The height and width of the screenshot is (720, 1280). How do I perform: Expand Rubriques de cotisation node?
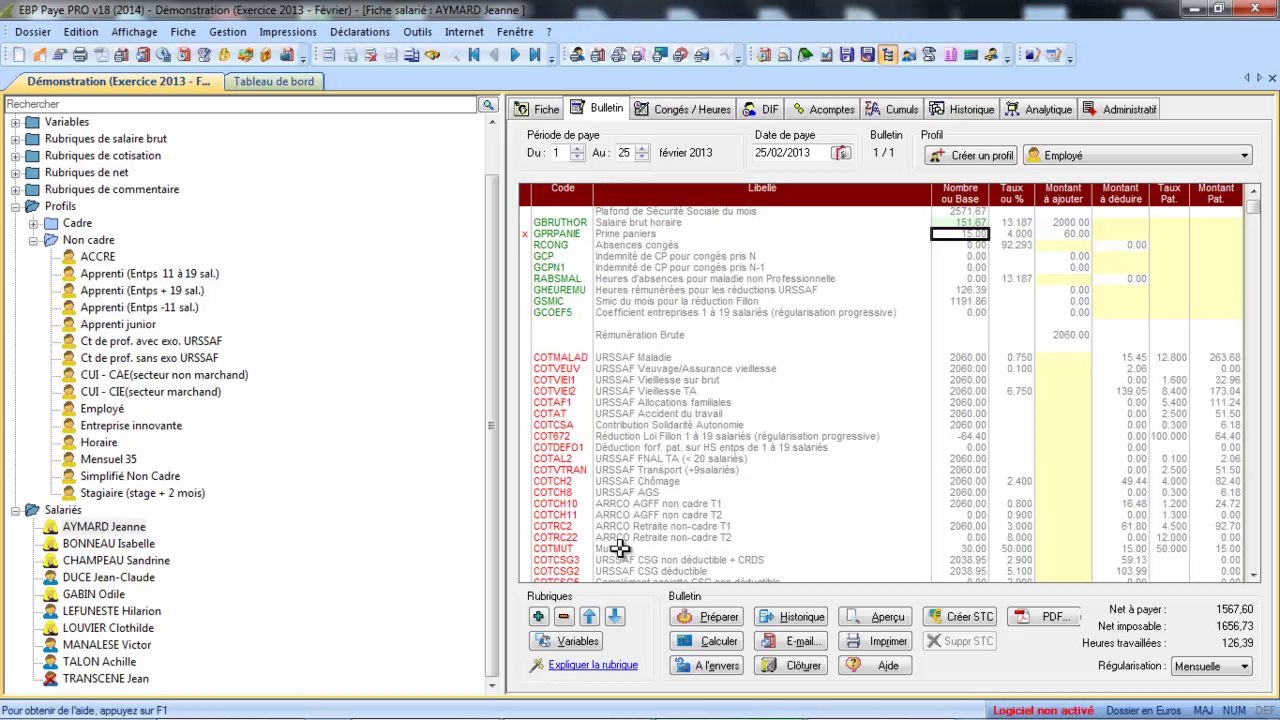(x=16, y=156)
